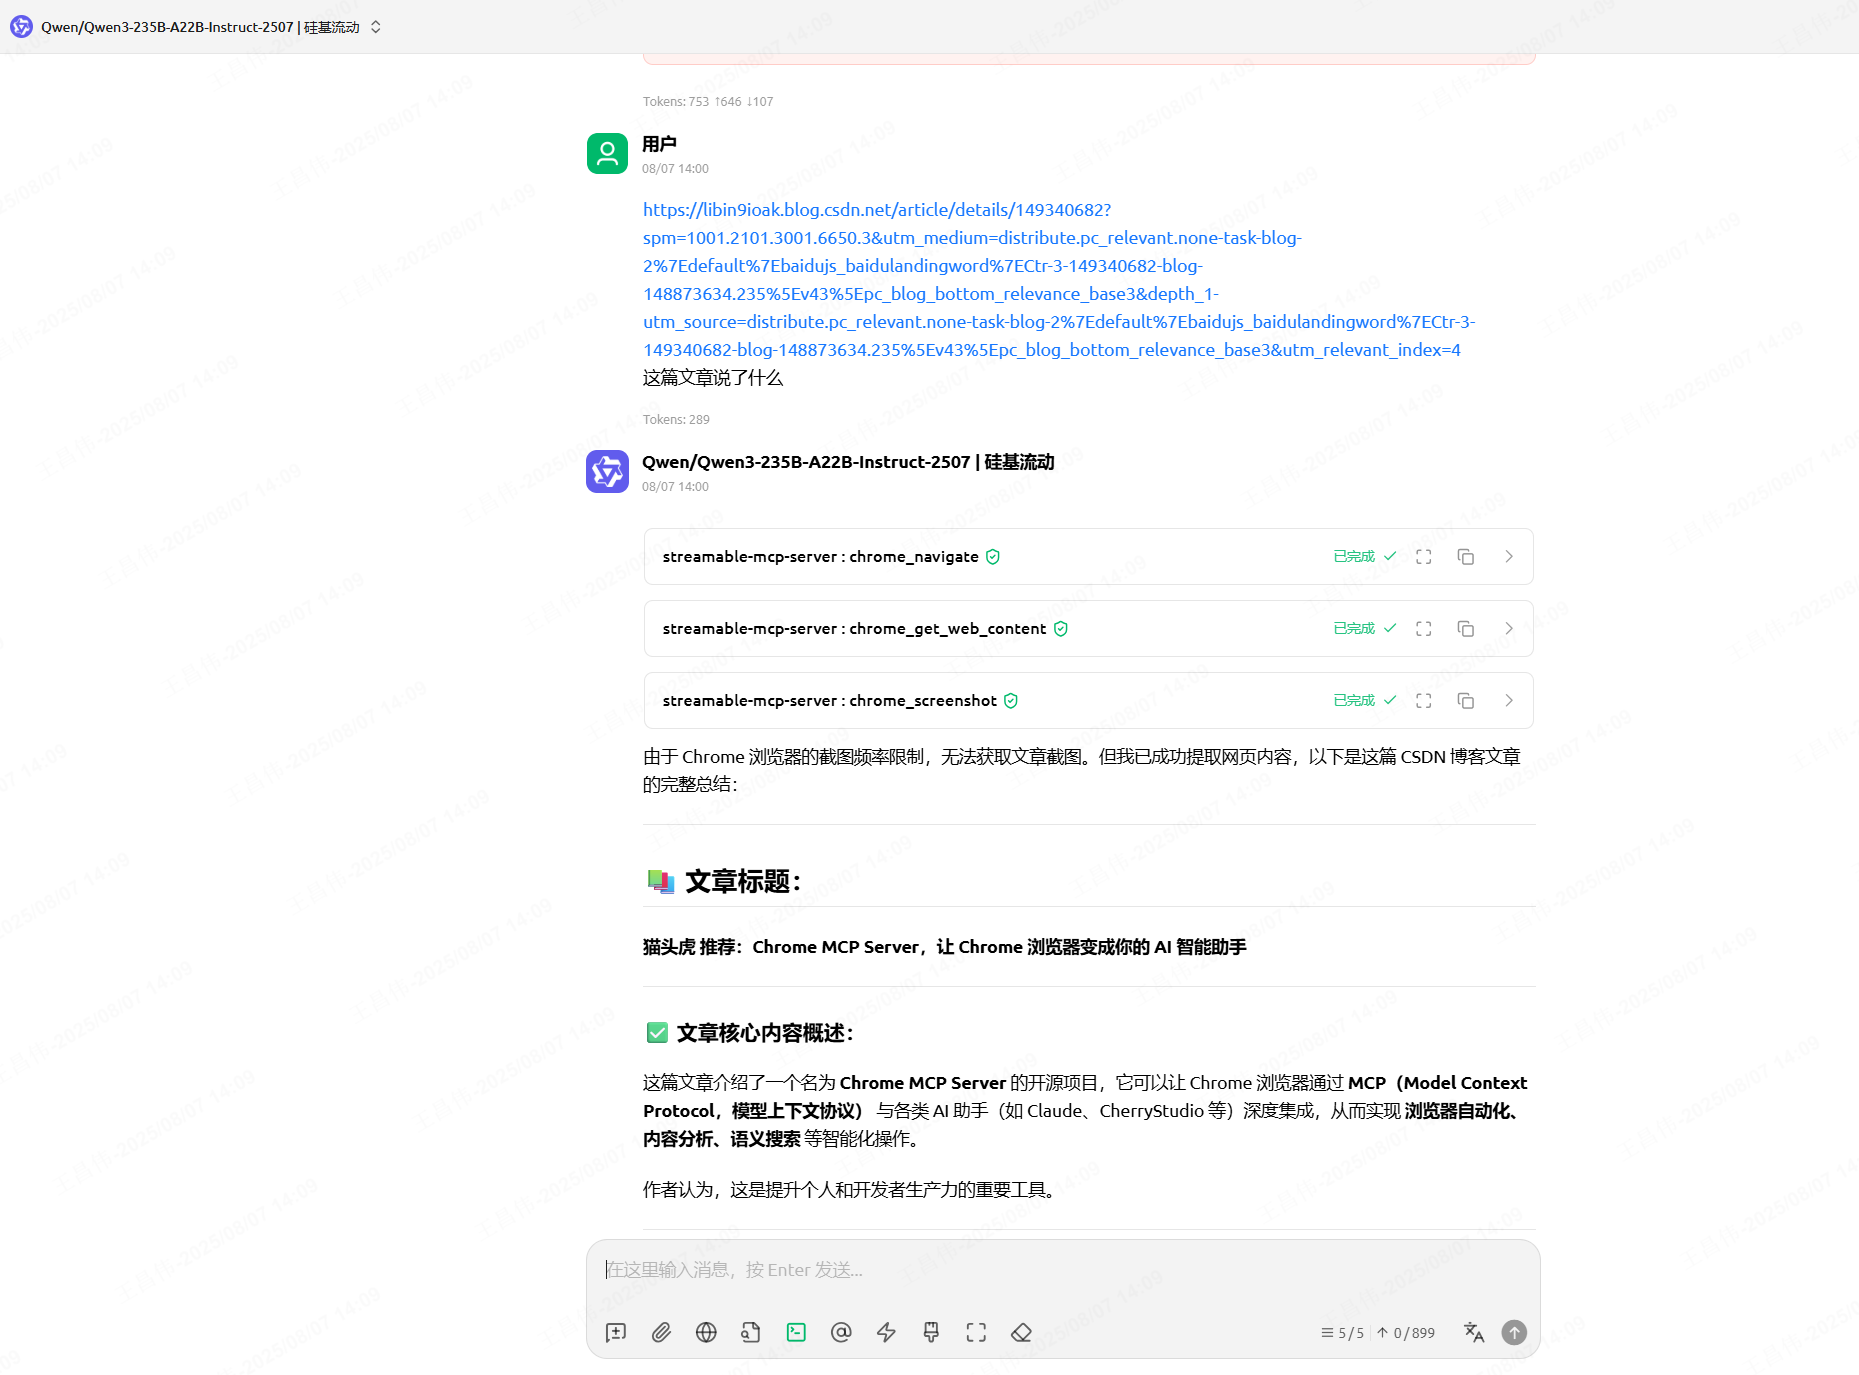The image size is (1859, 1375).
Task: Fullscreen the chrome_get_web_content tool result
Action: [1424, 629]
